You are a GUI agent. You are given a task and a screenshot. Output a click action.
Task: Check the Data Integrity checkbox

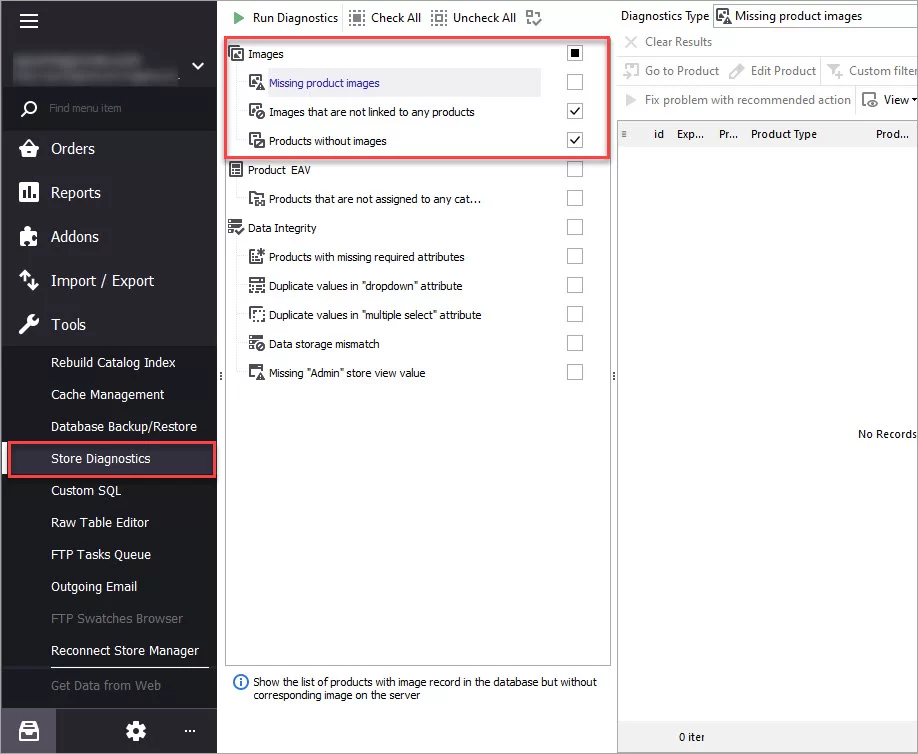pyautogui.click(x=575, y=227)
